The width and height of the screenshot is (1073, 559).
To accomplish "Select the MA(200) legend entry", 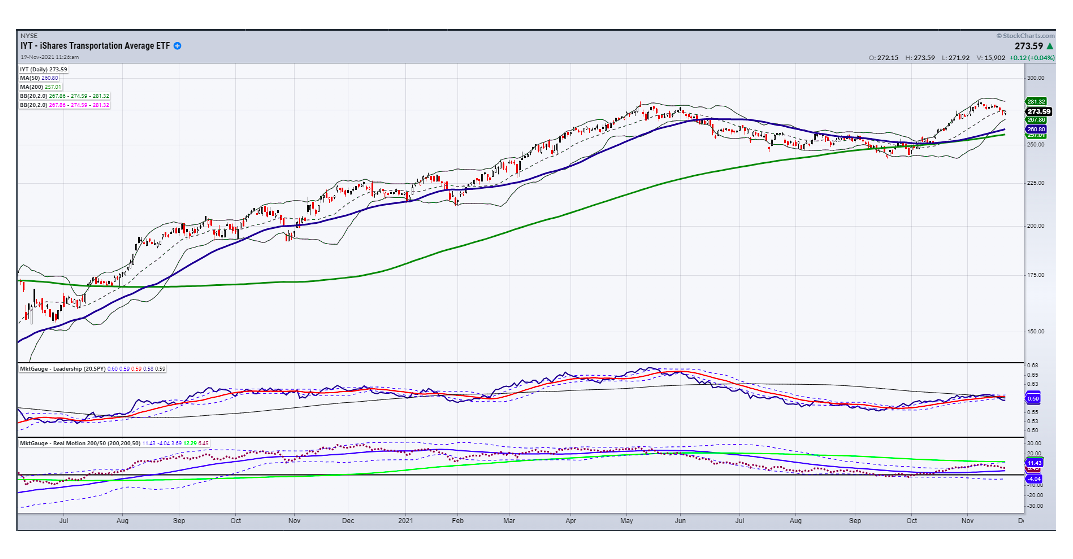I will (x=40, y=87).
